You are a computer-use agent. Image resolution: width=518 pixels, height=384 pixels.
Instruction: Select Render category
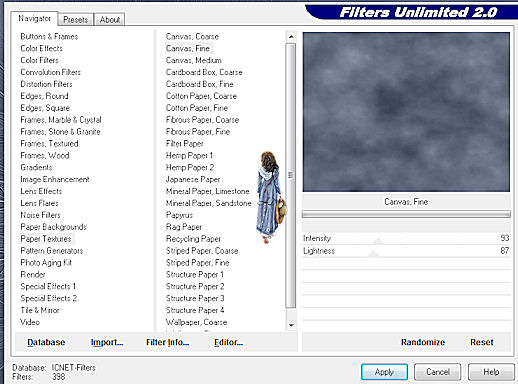click(x=33, y=275)
